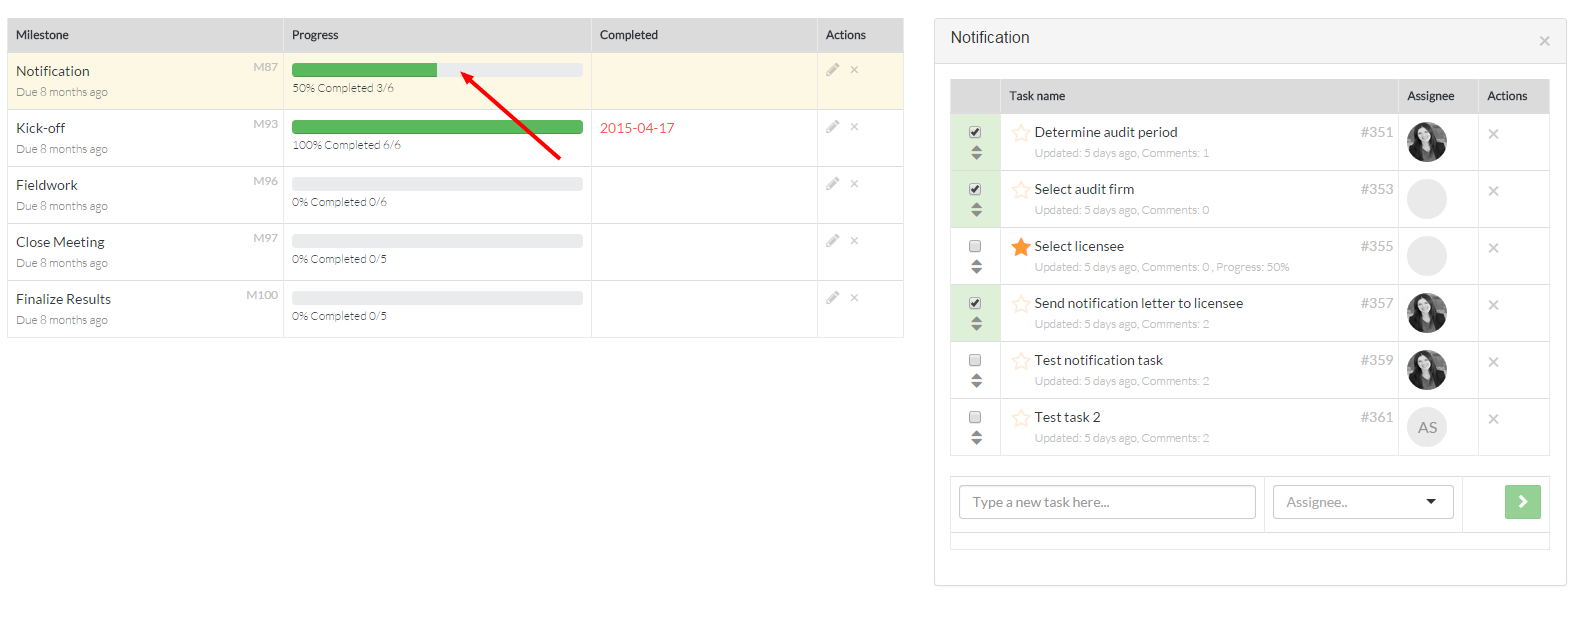The height and width of the screenshot is (621, 1579).
Task: Uncheck the Determine audit period checkbox
Action: click(975, 132)
